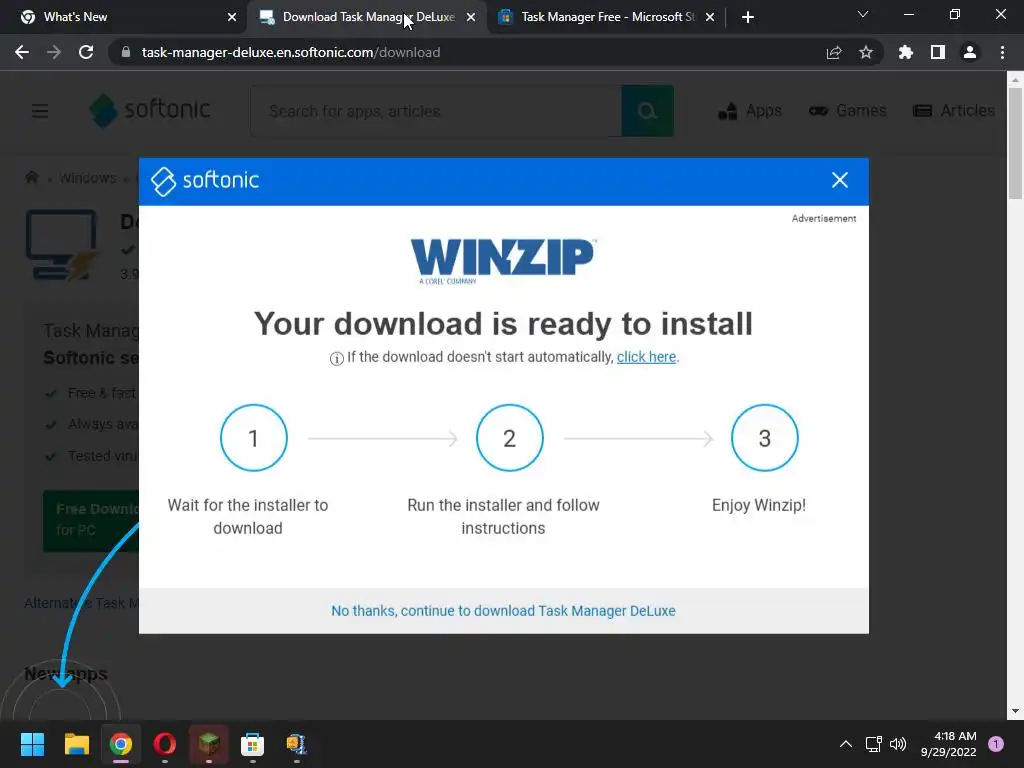Bookmark this page with the star icon
This screenshot has height=768, width=1024.
click(866, 52)
